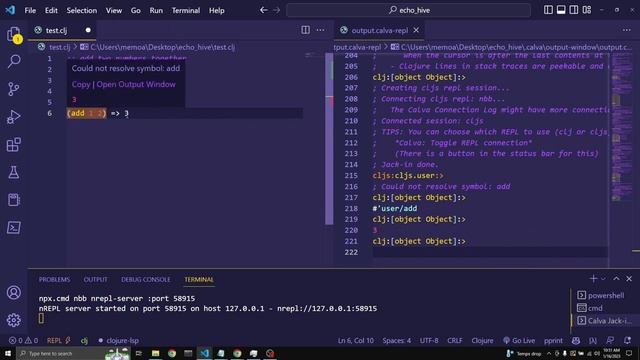
Task: Open the Extensions view
Action: (13, 144)
